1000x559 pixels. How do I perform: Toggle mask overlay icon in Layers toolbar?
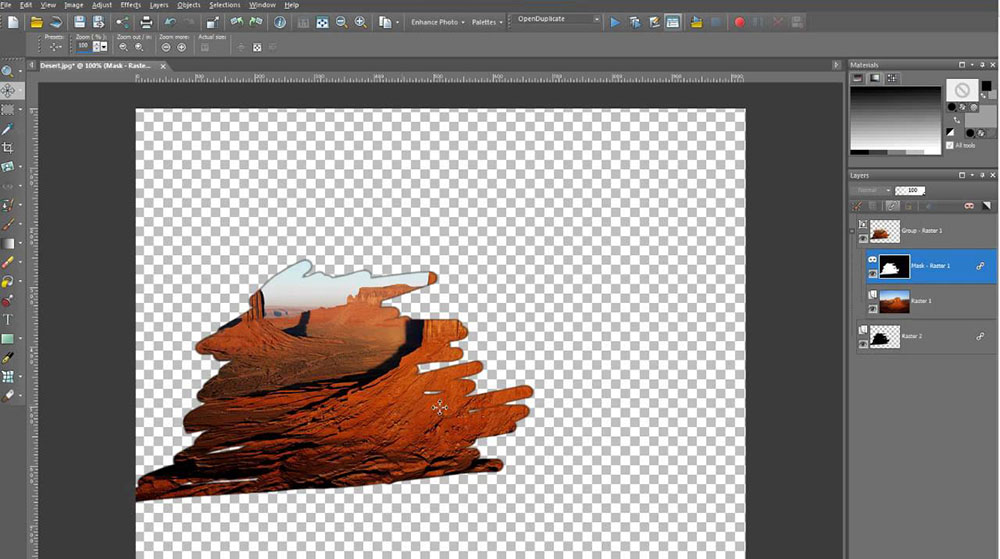click(969, 206)
